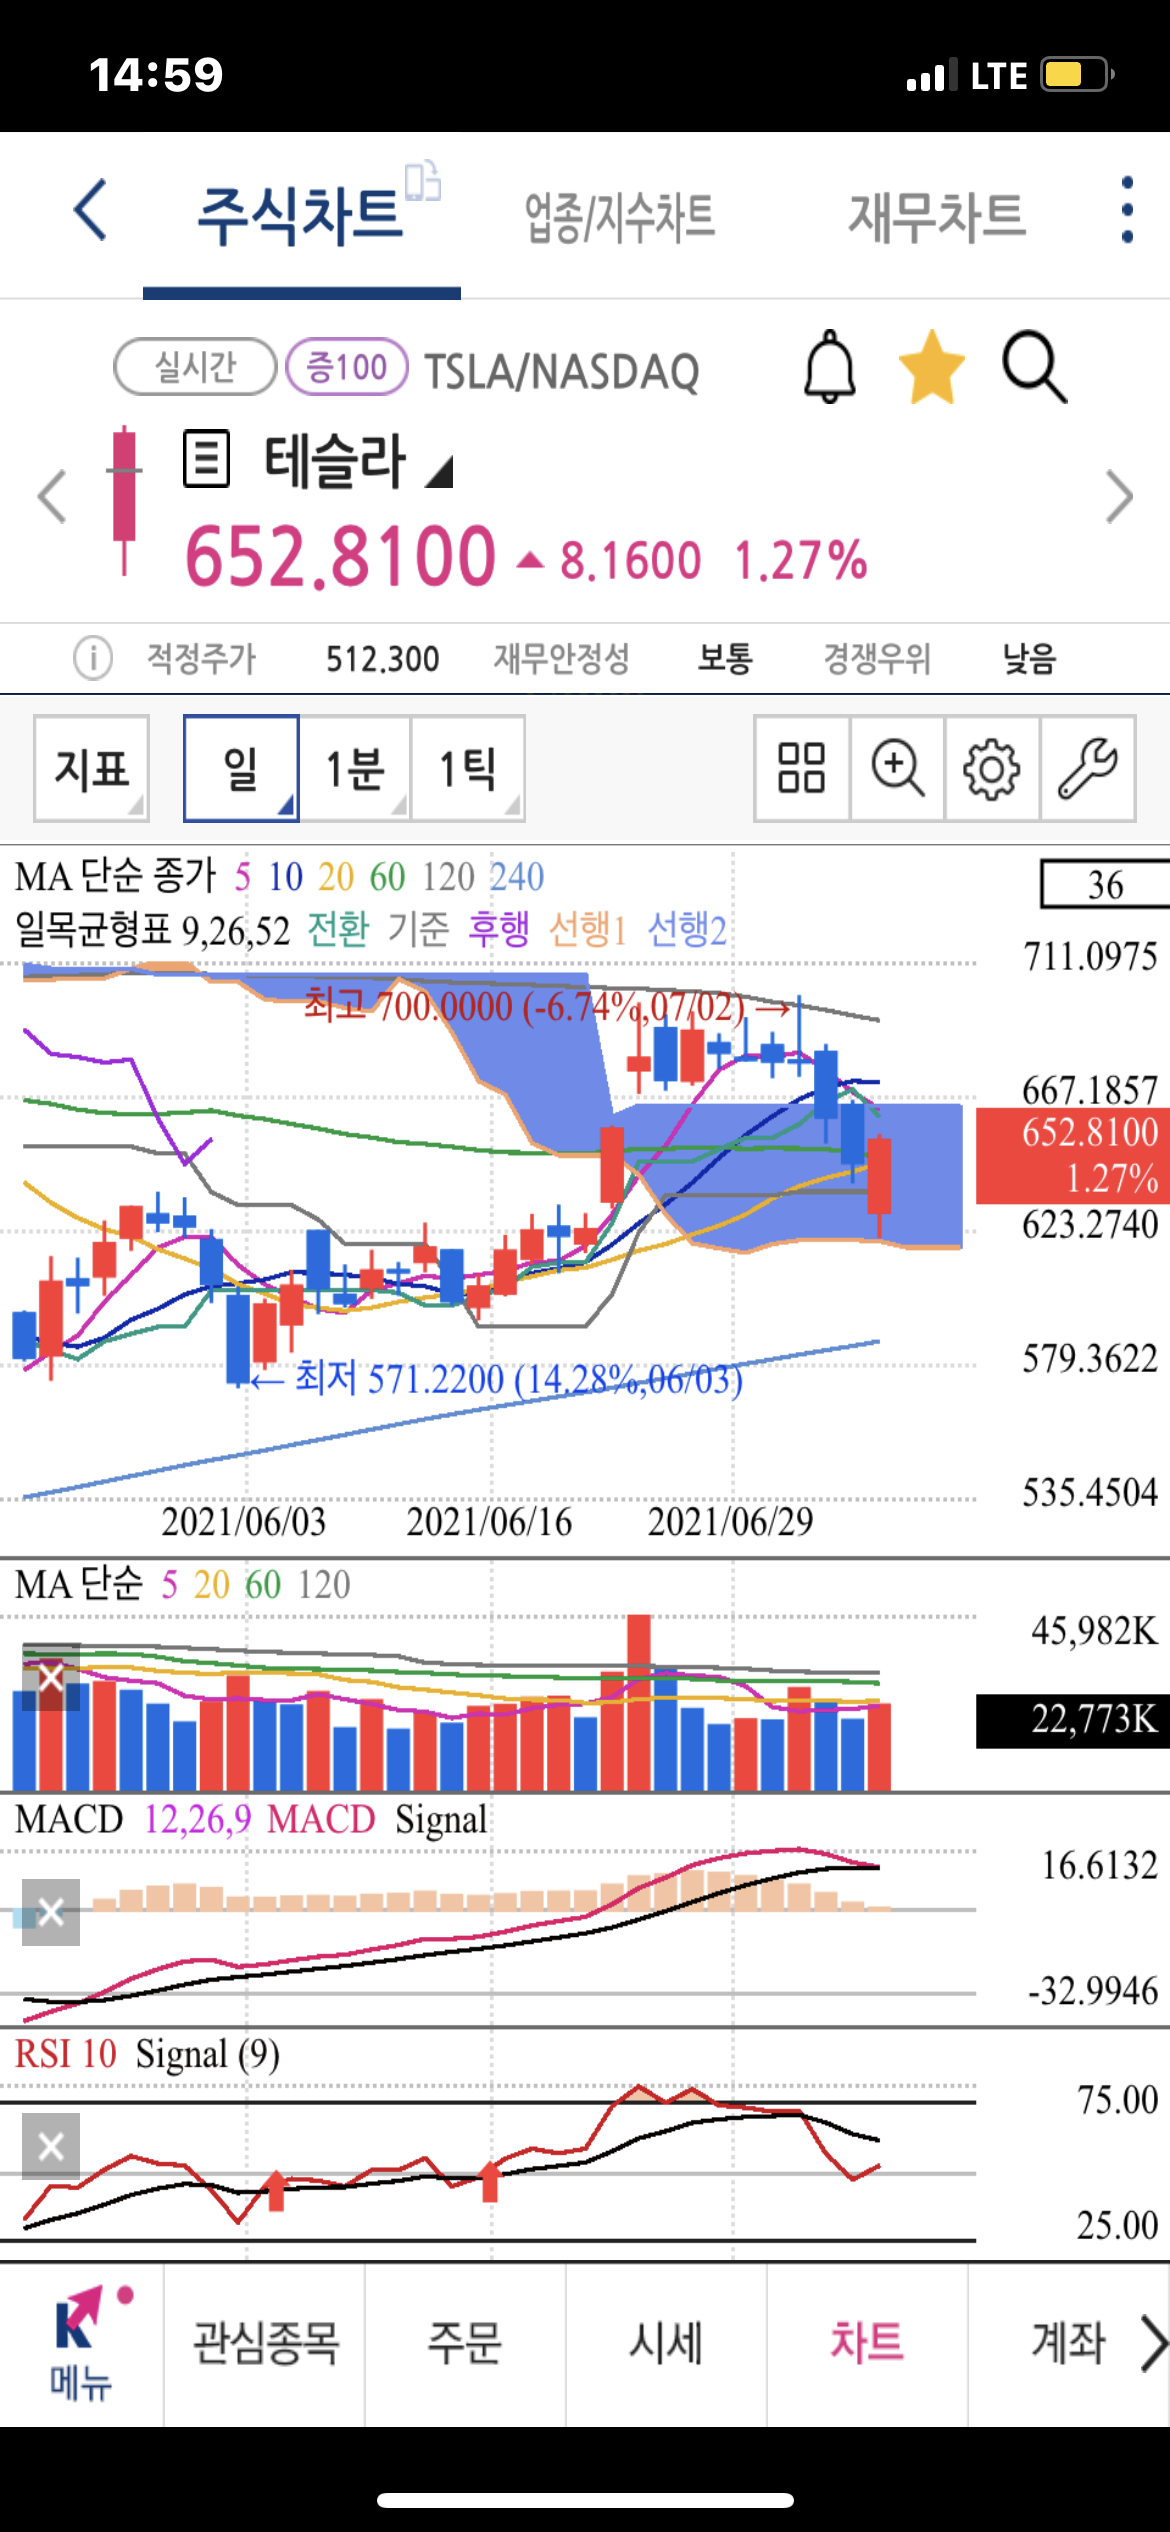This screenshot has width=1170, height=2532.
Task: Tap the info icon beside 적정주가
Action: 93,658
